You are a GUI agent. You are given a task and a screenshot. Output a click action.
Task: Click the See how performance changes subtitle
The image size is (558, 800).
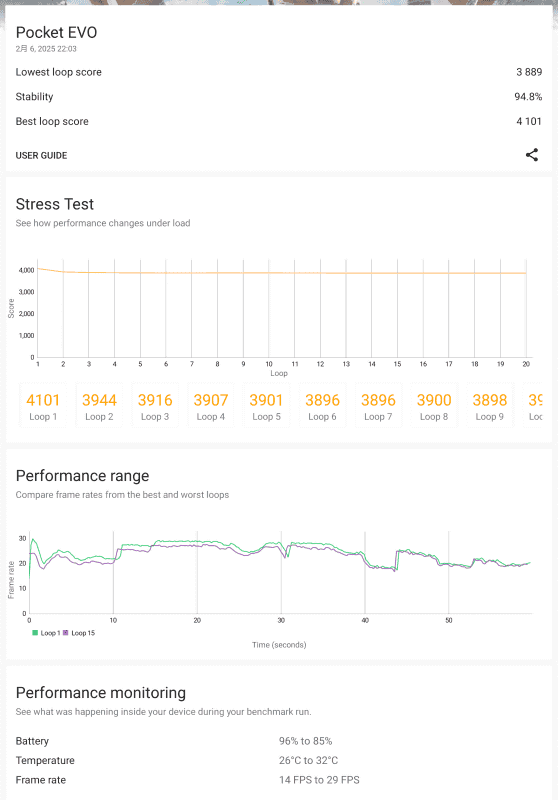point(103,223)
